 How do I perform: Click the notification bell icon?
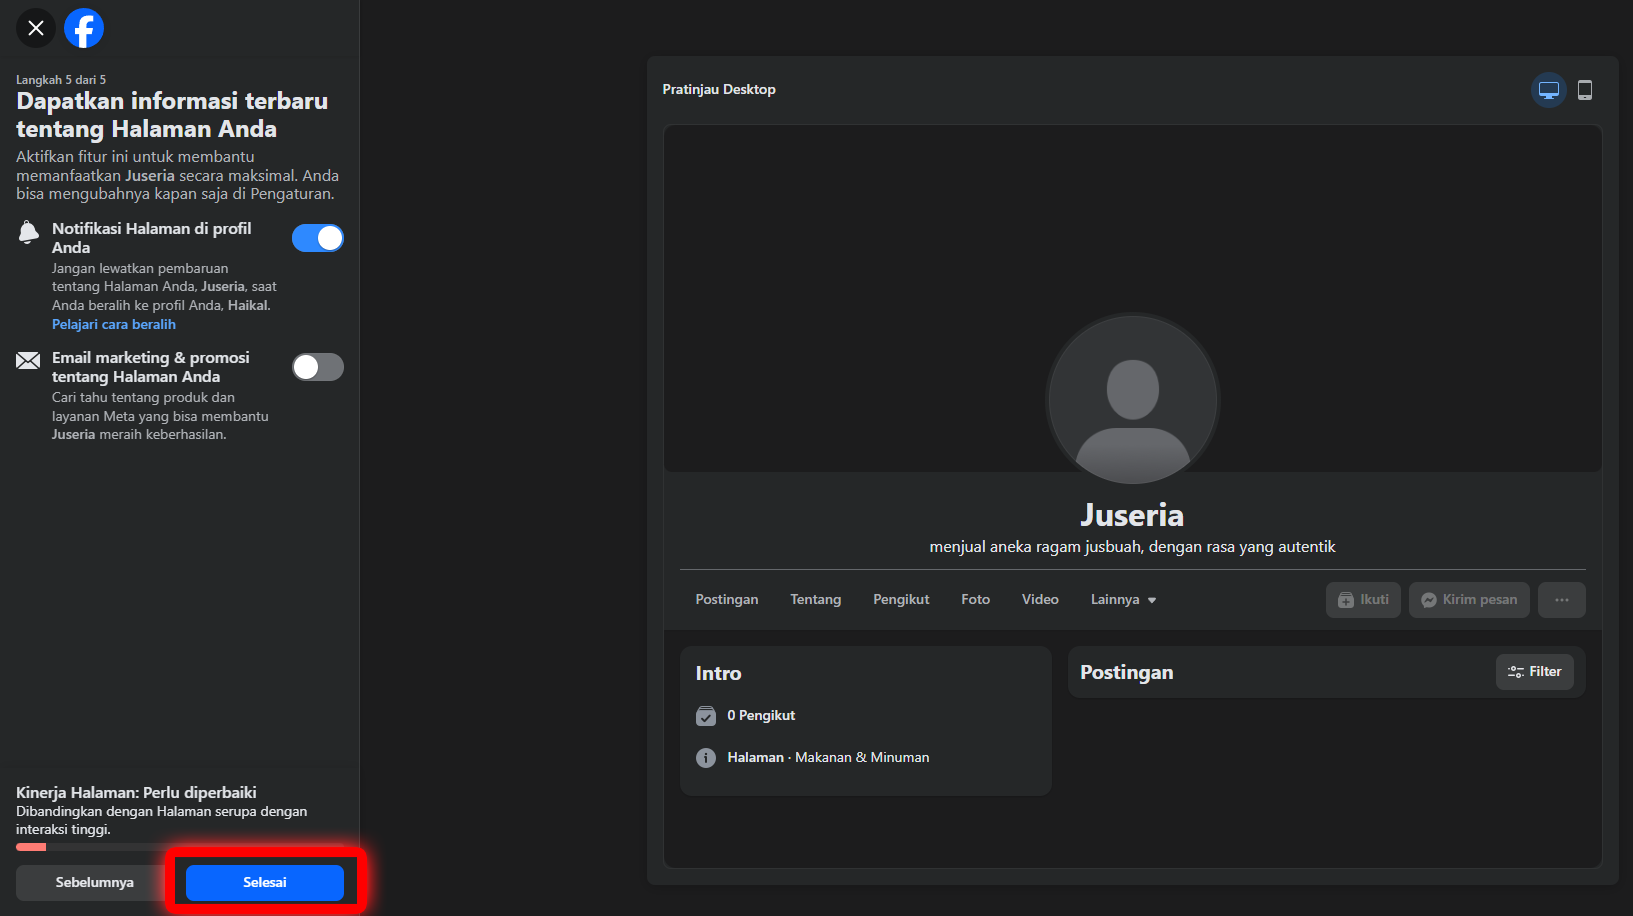tap(29, 233)
